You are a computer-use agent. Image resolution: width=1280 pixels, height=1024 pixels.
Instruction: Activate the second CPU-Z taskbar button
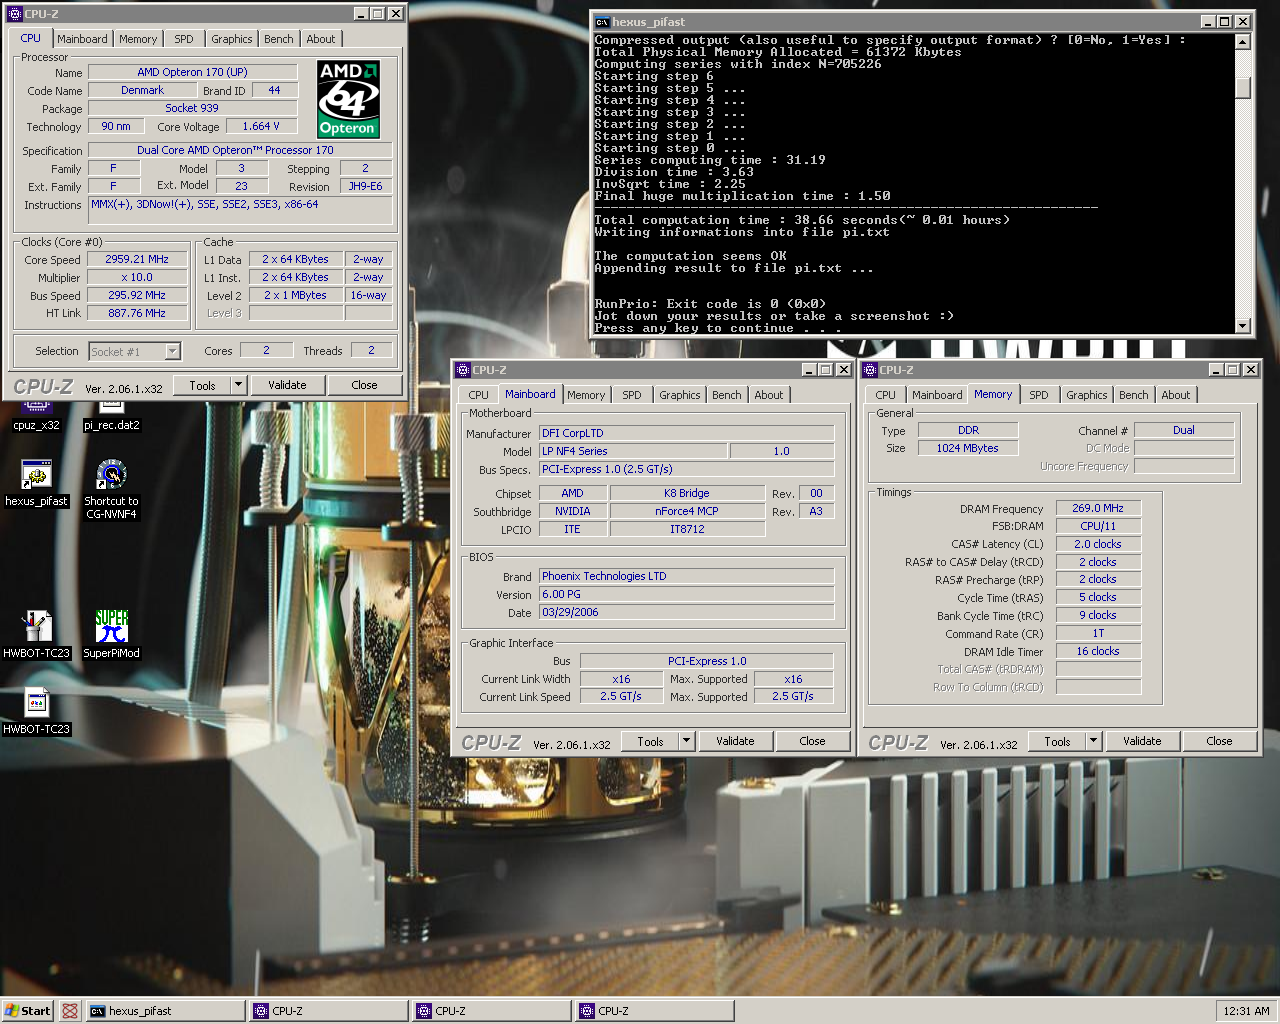pyautogui.click(x=491, y=1011)
